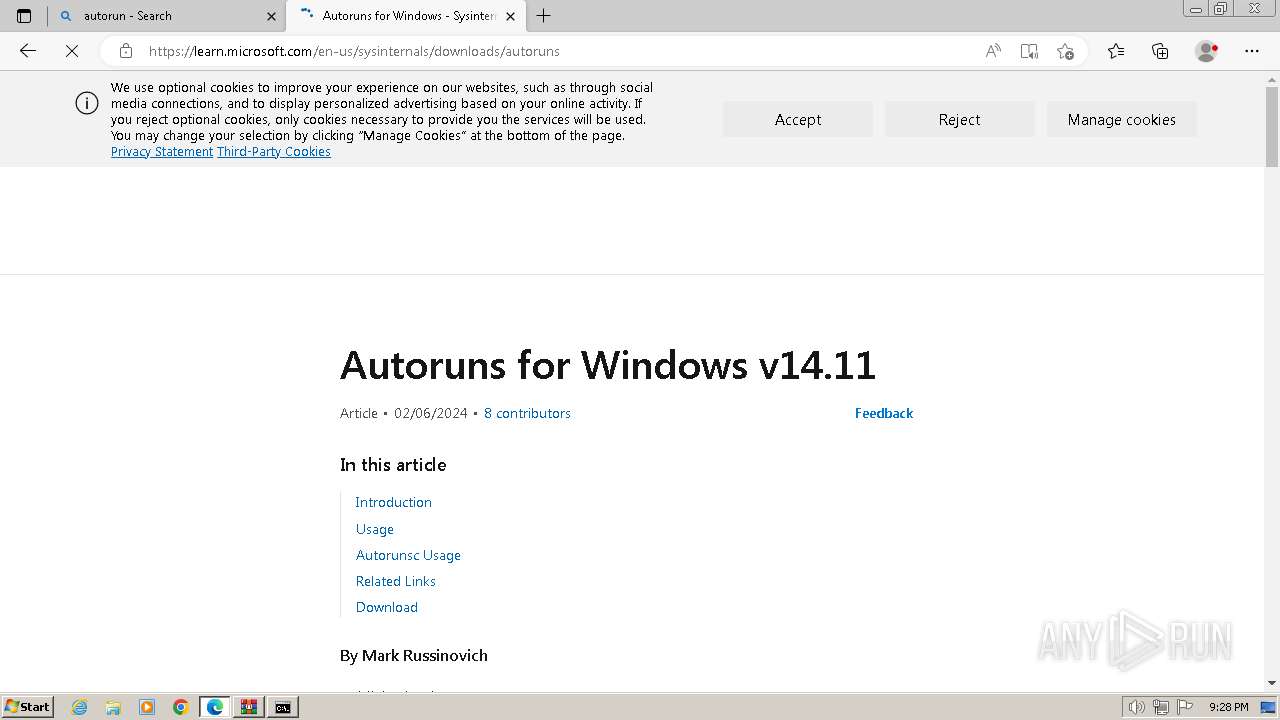Open the tab actions menu icon
1280x720 pixels.
(x=24, y=16)
